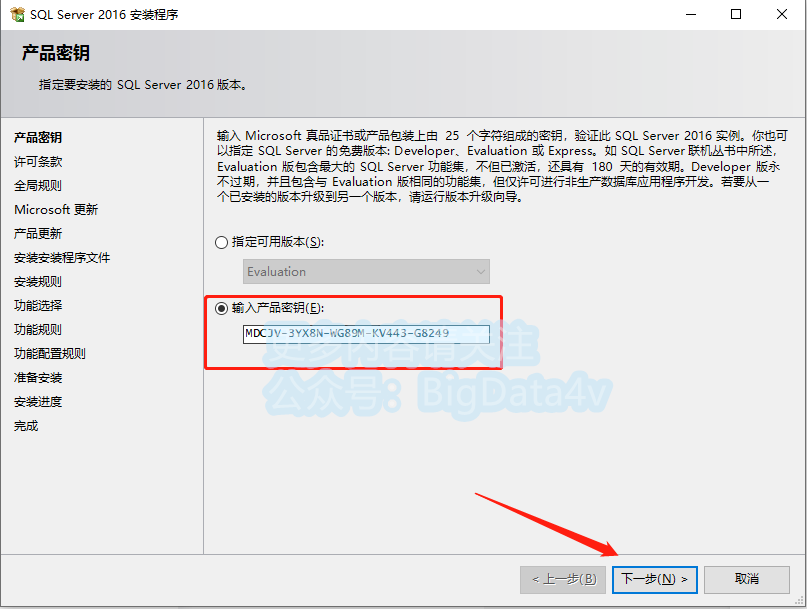Minimize the SQL Server 2016 setup window
Viewport: 807px width, 609px height.
tap(691, 14)
